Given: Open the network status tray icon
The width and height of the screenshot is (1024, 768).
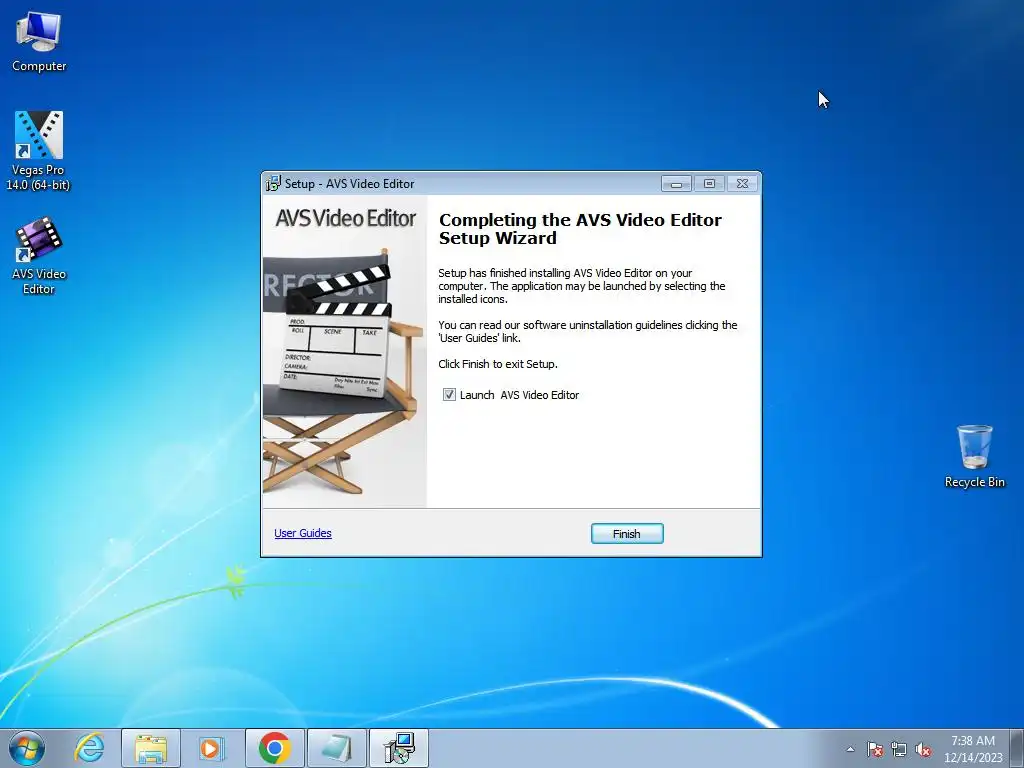Looking at the screenshot, I should point(899,749).
